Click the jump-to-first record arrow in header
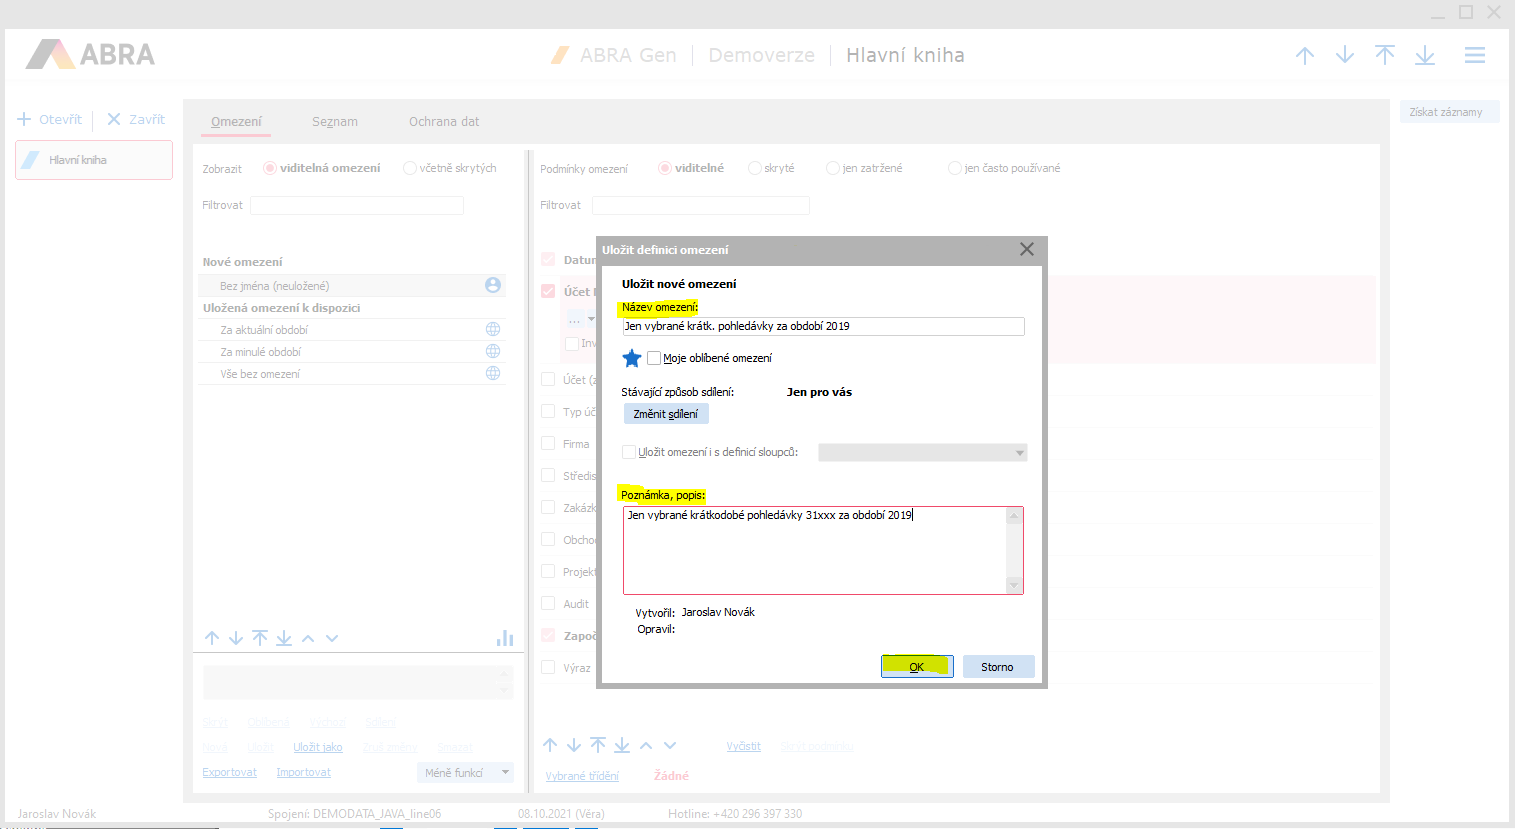The image size is (1515, 829). pos(1384,56)
